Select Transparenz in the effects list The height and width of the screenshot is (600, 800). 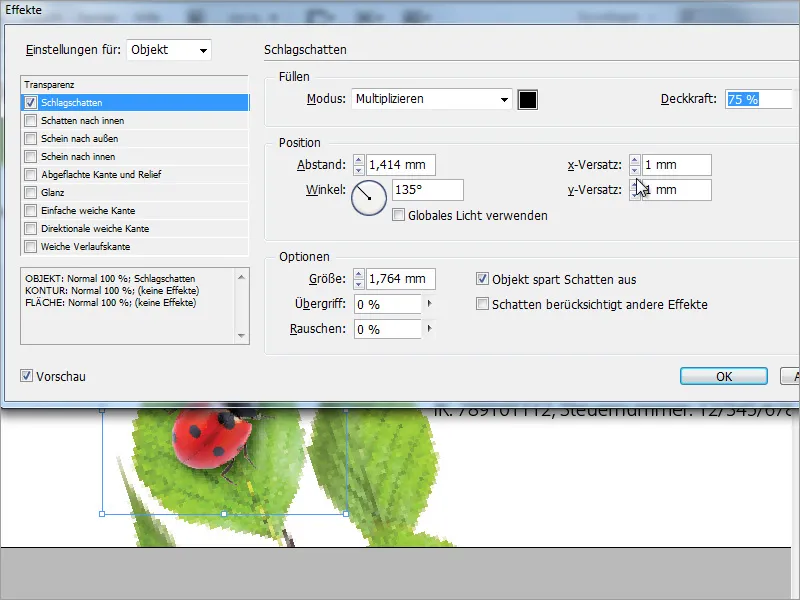tap(49, 85)
